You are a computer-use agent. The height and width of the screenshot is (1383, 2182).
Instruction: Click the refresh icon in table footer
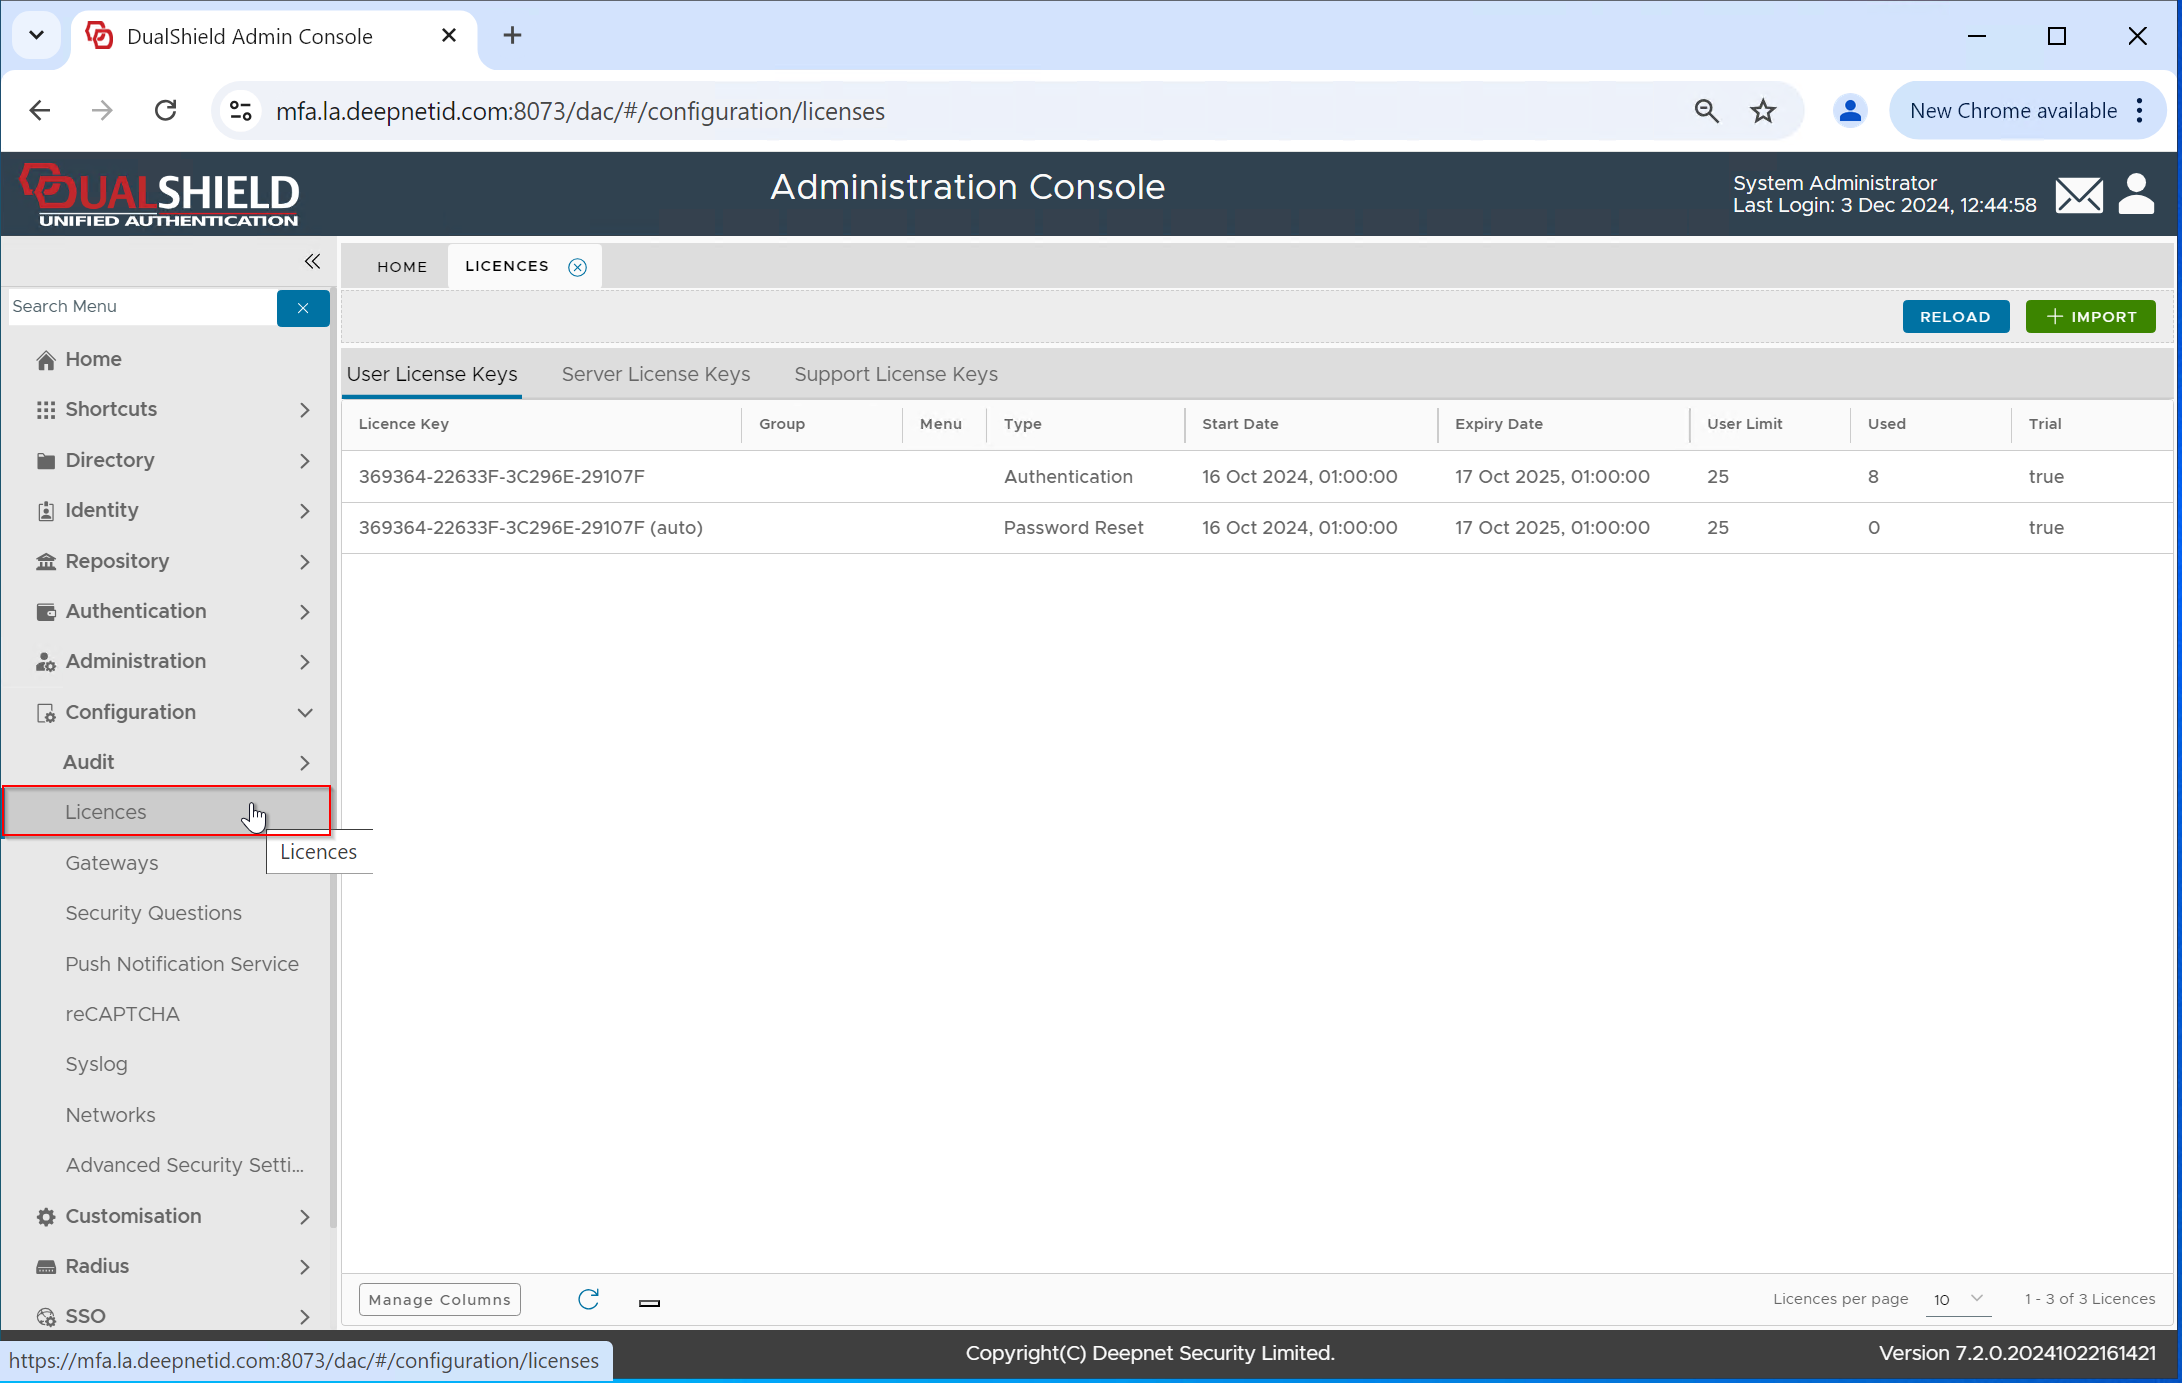pyautogui.click(x=588, y=1299)
